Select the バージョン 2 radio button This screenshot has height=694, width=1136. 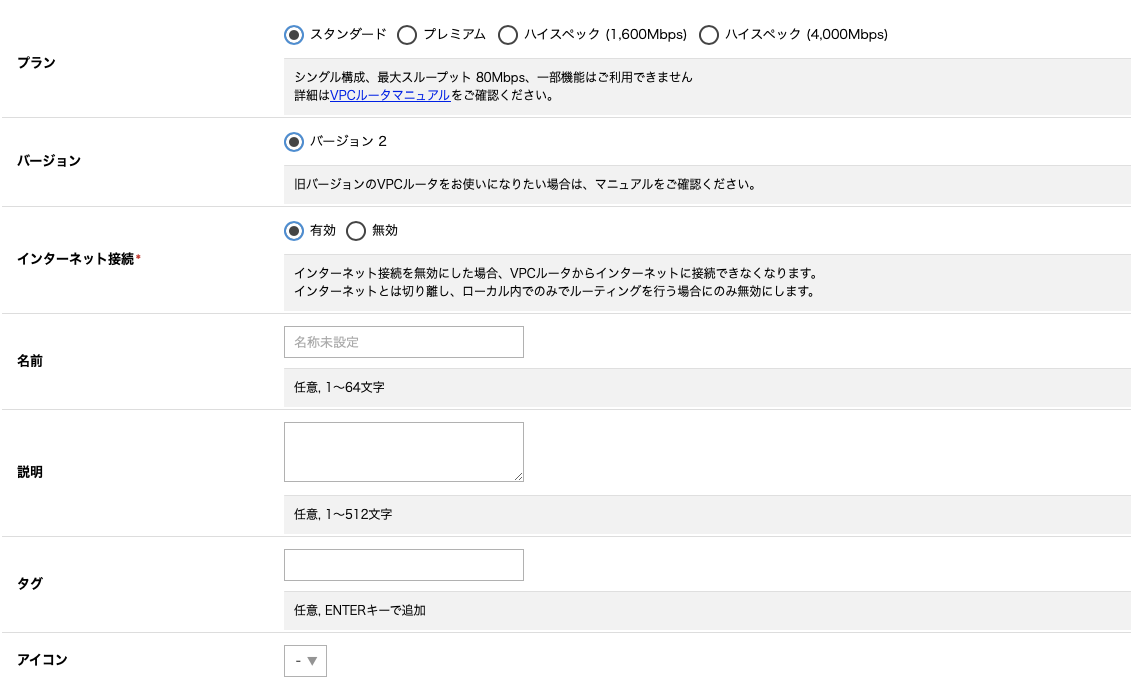[x=293, y=142]
